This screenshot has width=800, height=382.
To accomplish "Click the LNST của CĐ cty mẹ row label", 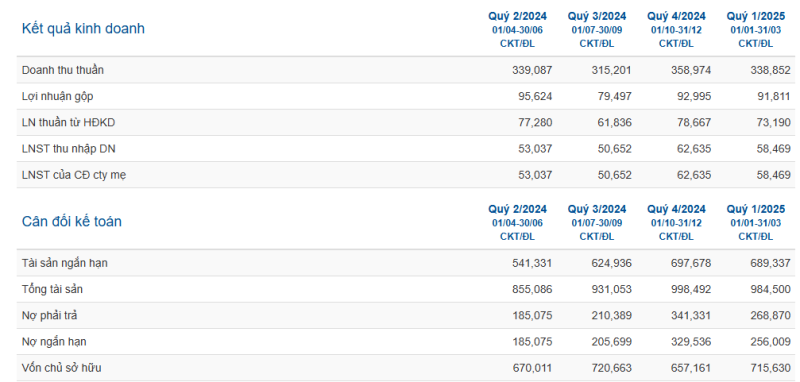I will pos(74,175).
